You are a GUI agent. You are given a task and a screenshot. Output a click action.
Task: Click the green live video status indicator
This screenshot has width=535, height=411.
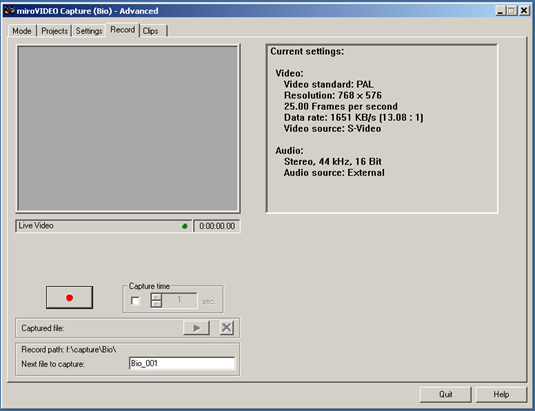pos(185,226)
